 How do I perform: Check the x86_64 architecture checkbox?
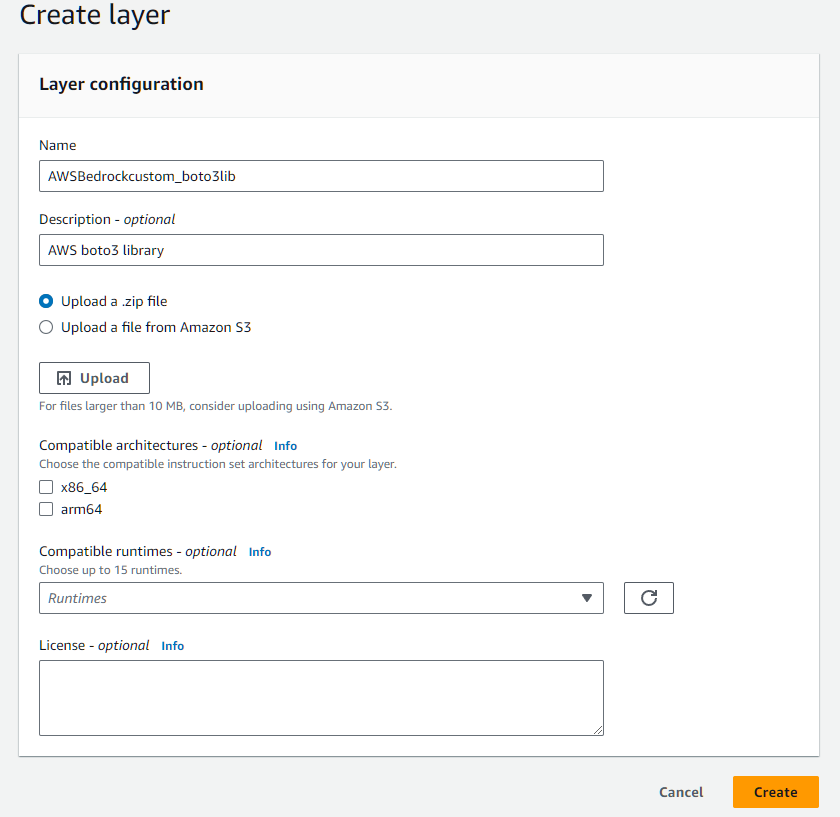coord(45,487)
